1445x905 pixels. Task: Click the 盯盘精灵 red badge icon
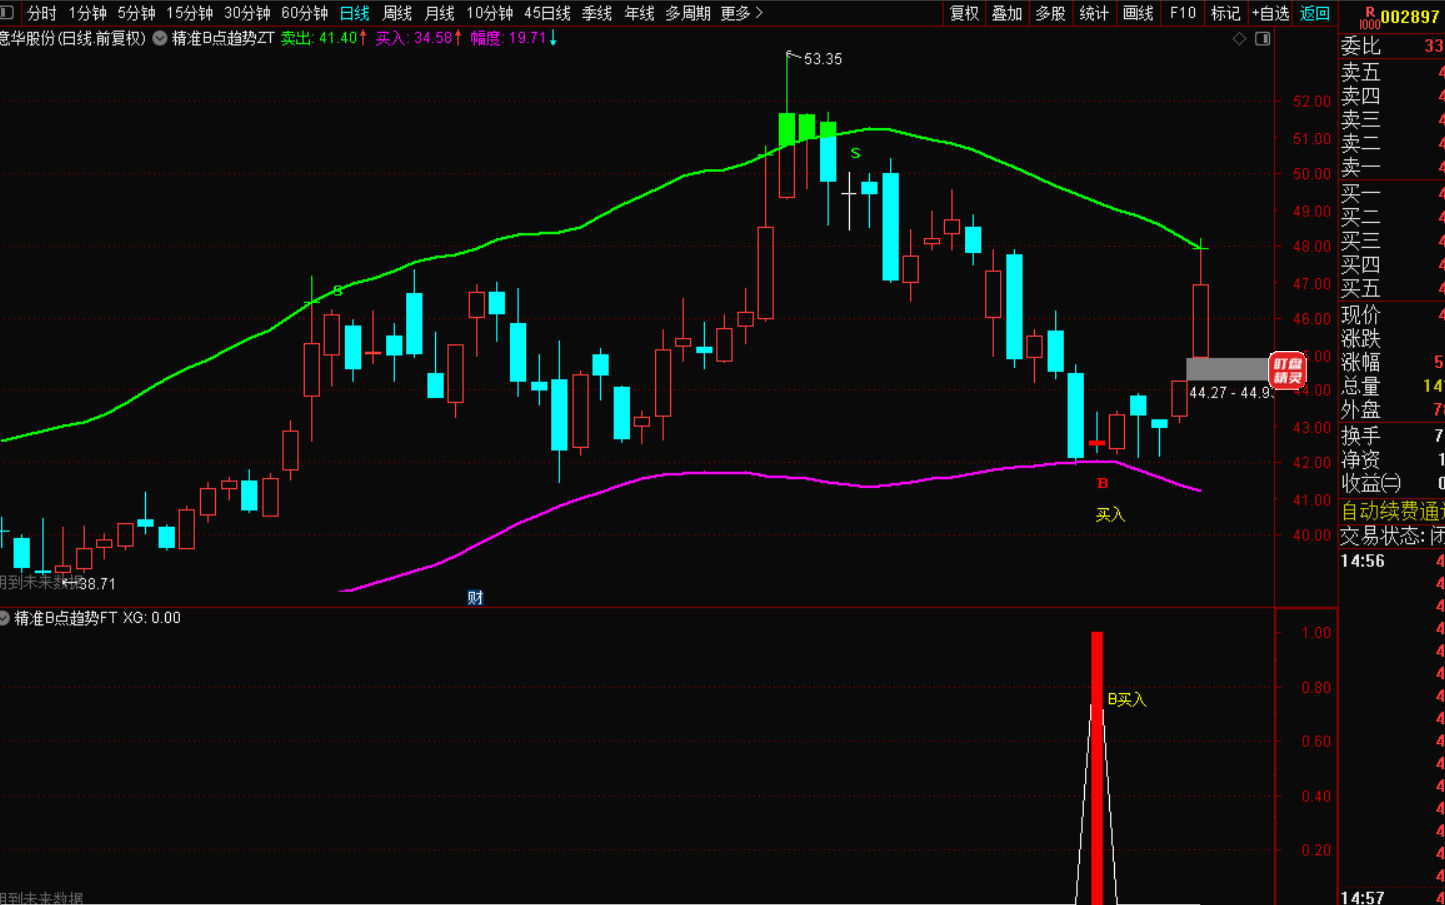click(x=1287, y=370)
